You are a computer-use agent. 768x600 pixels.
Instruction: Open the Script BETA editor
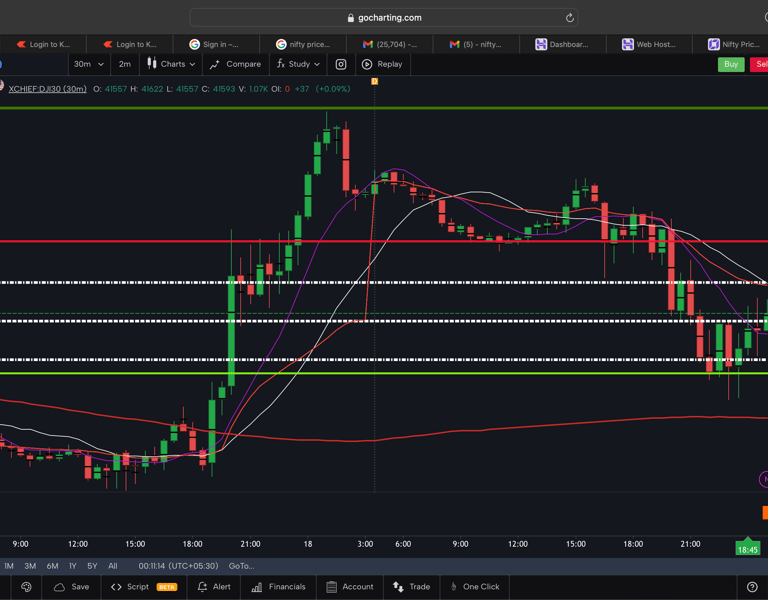point(144,587)
